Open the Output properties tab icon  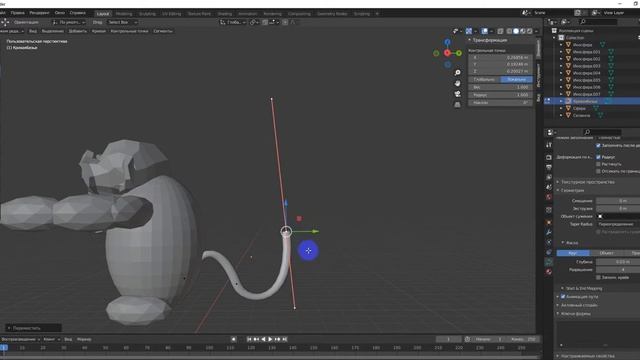click(549, 167)
